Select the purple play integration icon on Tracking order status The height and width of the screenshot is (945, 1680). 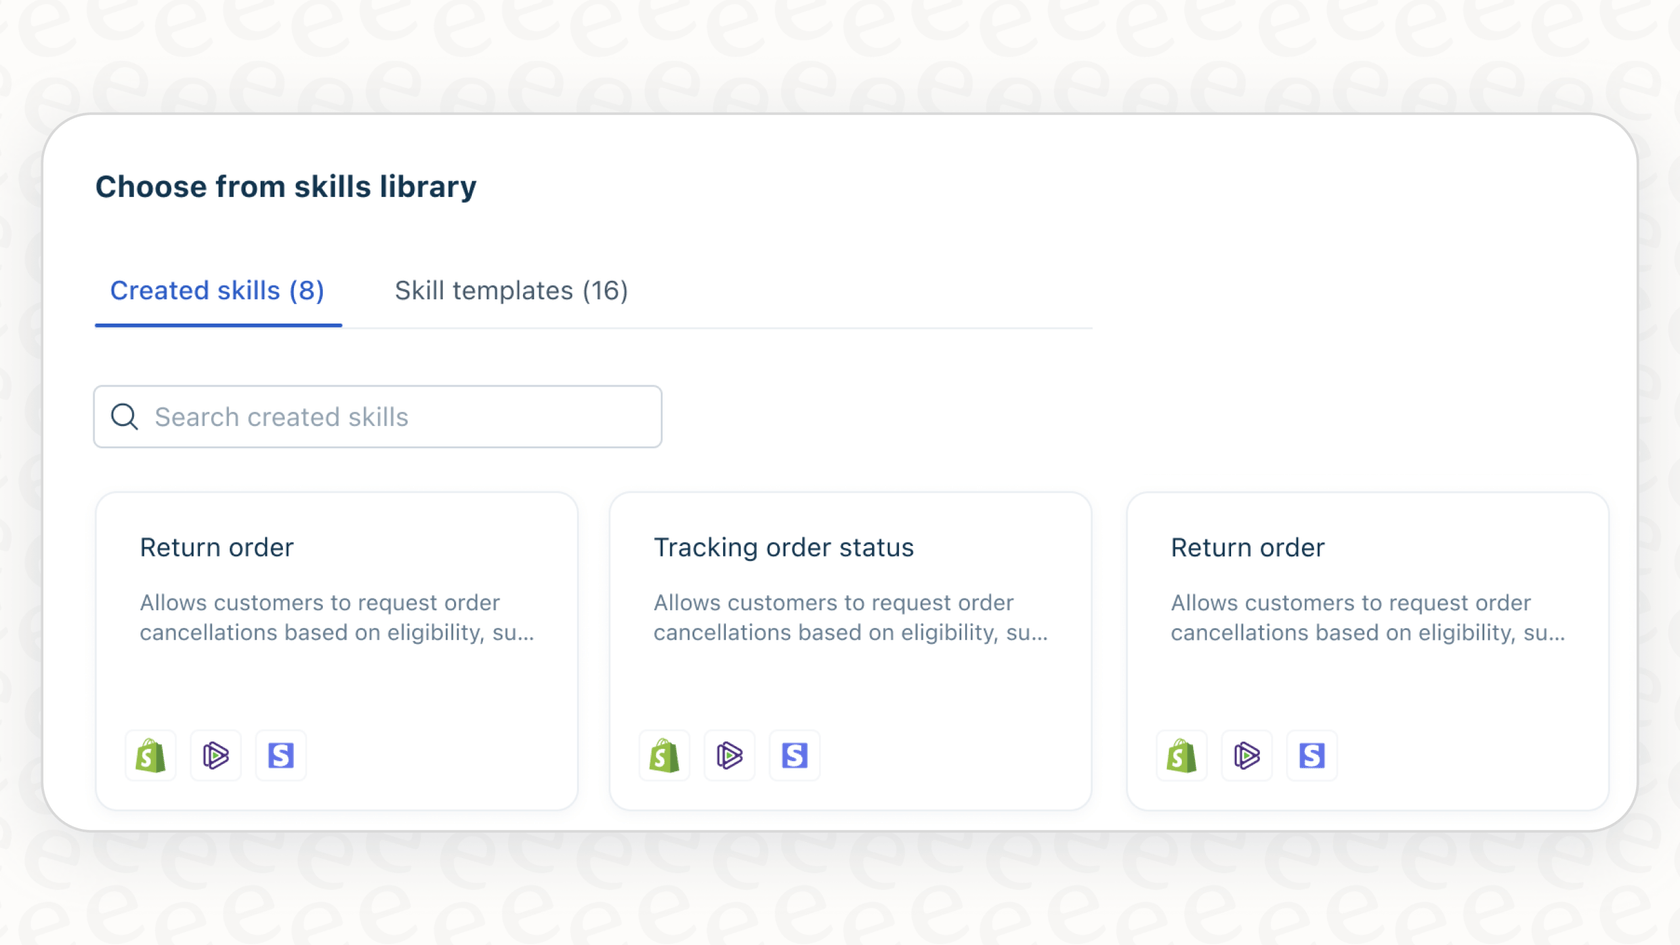click(x=729, y=756)
